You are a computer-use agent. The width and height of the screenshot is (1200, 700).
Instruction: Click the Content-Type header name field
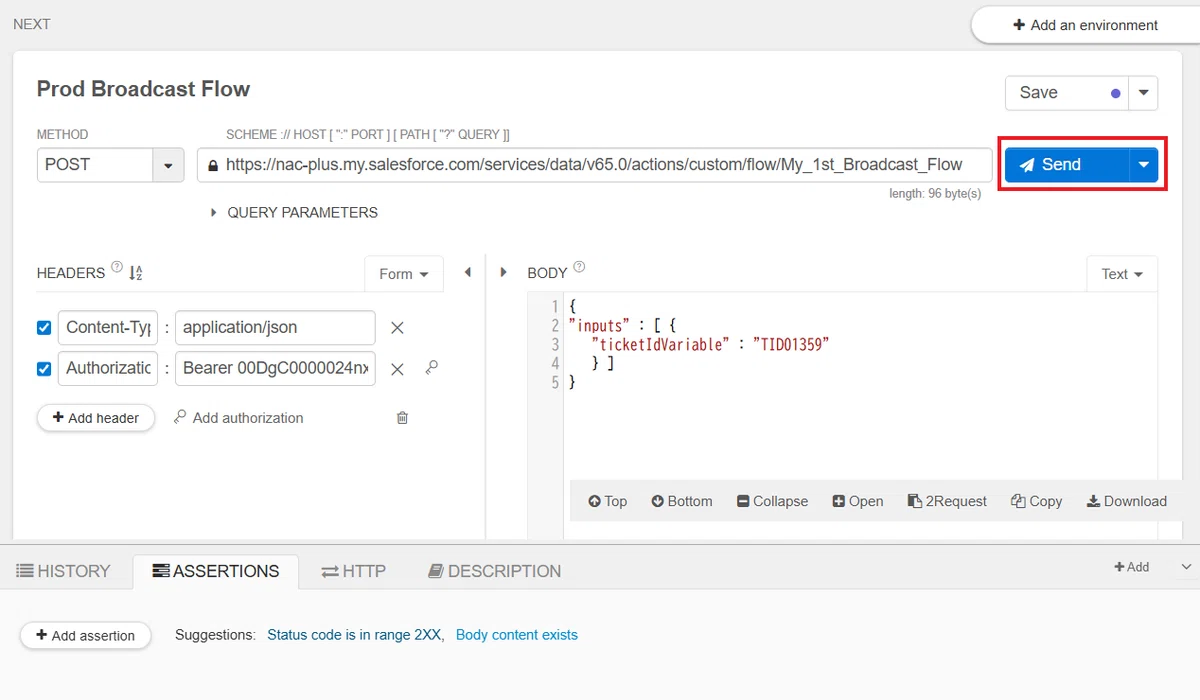pos(108,328)
